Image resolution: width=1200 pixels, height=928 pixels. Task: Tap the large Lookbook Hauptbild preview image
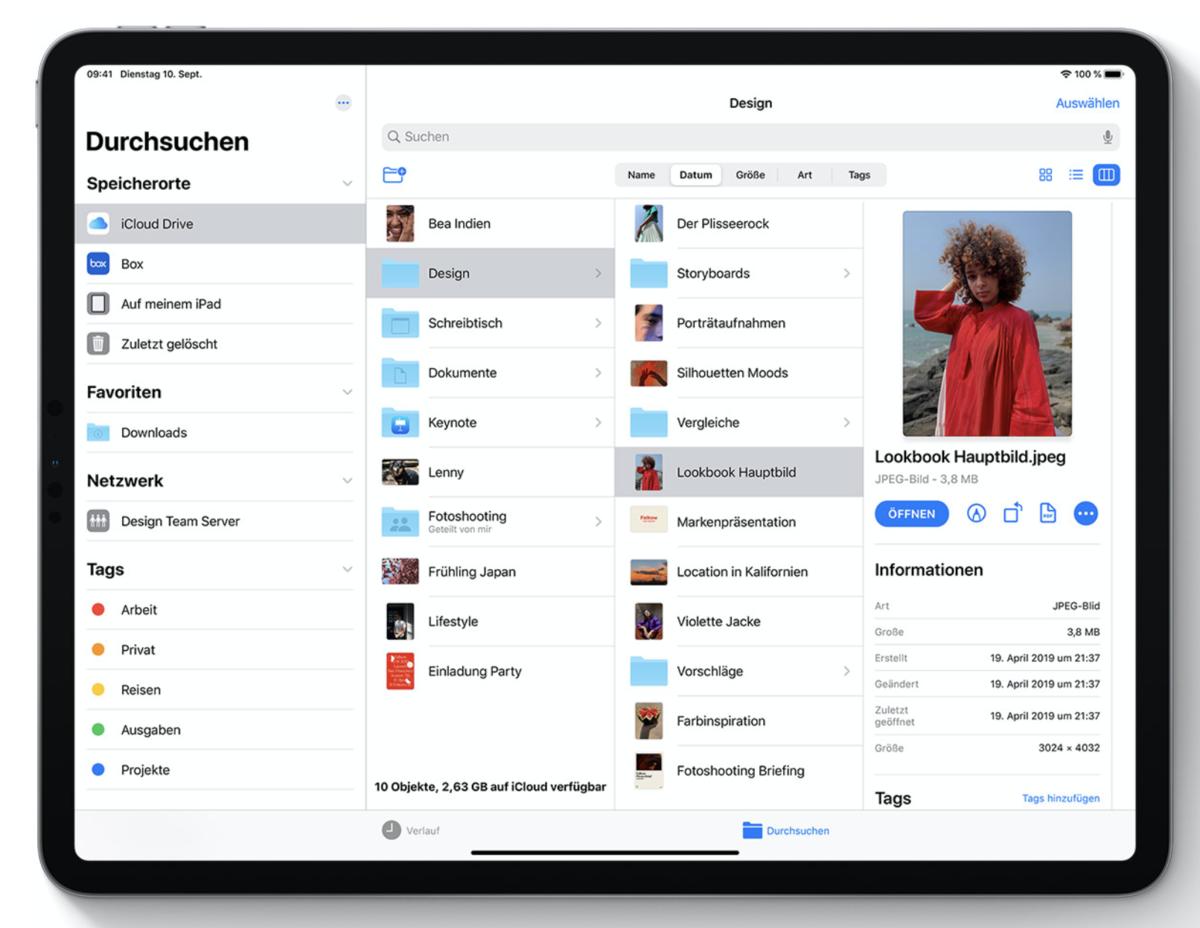pos(987,323)
